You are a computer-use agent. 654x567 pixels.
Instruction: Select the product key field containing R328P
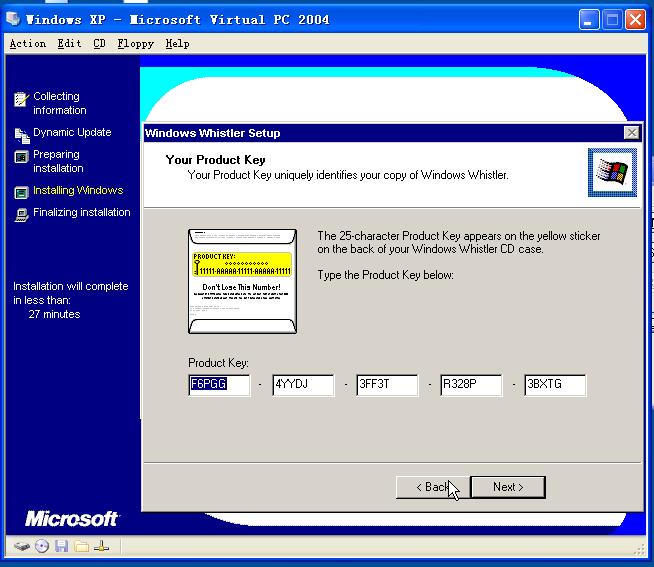(x=471, y=385)
